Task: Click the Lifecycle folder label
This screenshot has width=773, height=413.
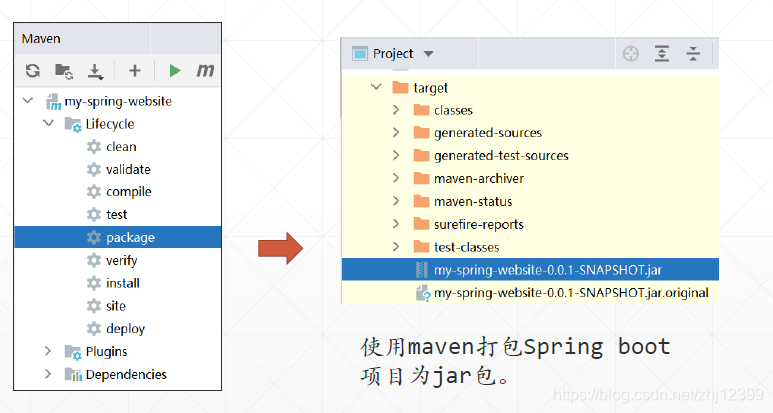Action: pyautogui.click(x=110, y=124)
